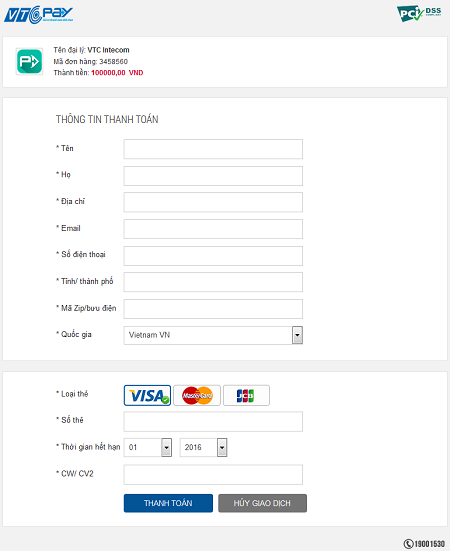Screen dimensions: 450x551
Task: Focus the Tên first name field
Action: click(x=213, y=149)
